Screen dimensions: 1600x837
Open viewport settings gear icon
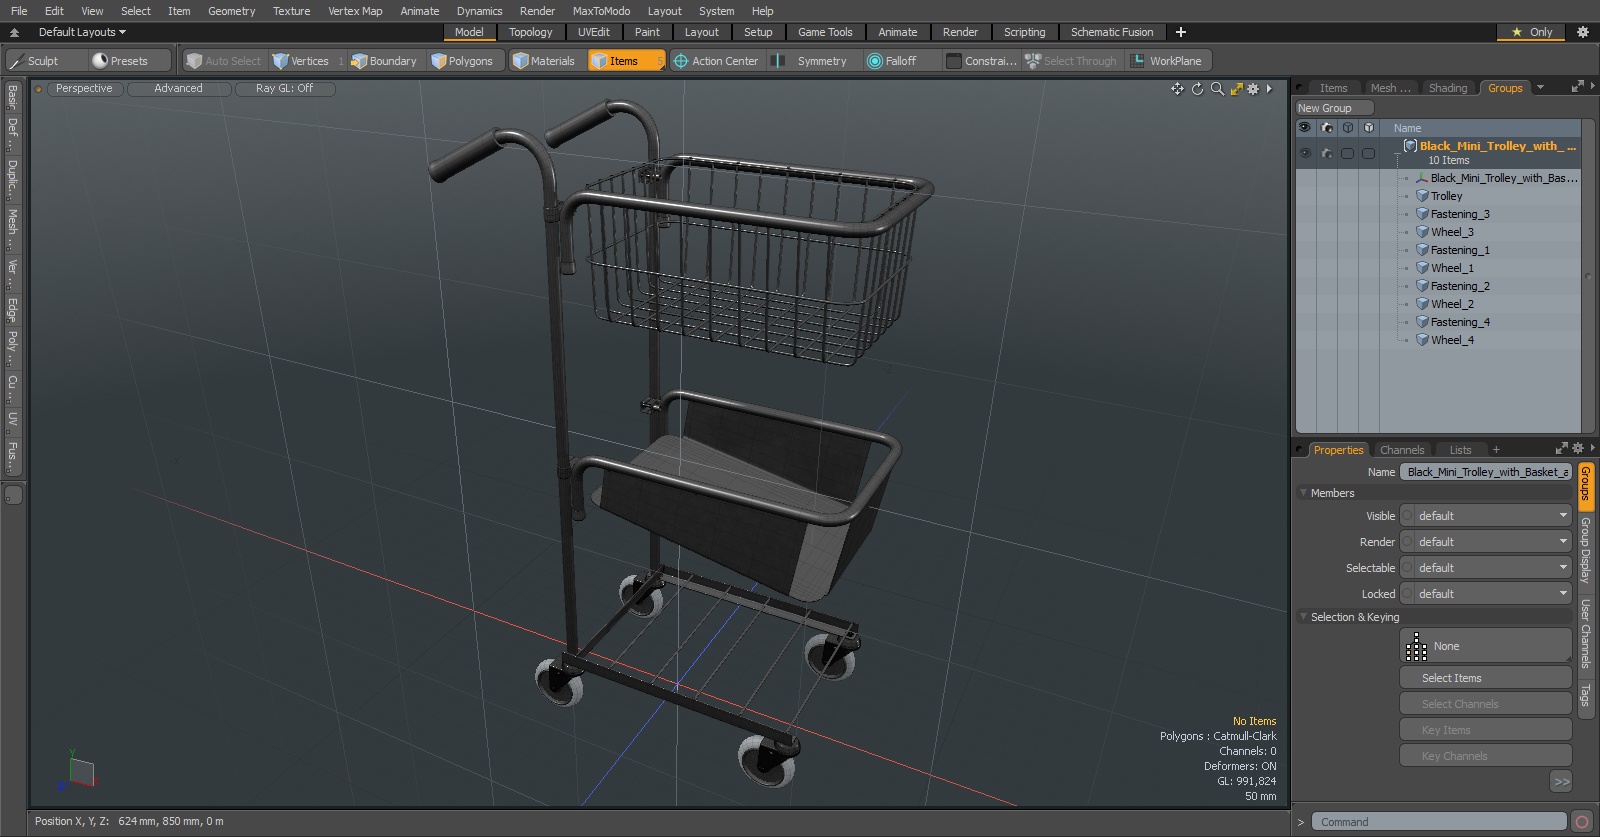[1253, 89]
